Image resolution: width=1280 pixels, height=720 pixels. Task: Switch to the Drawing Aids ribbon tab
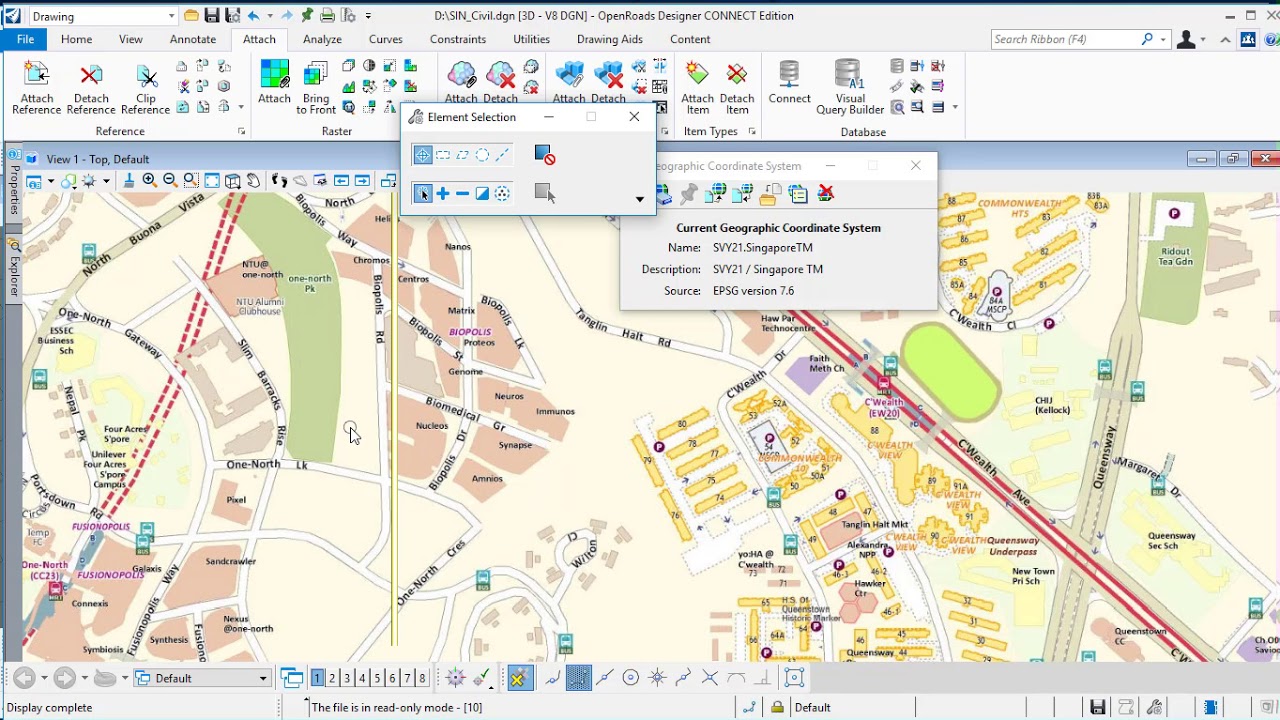pos(610,39)
